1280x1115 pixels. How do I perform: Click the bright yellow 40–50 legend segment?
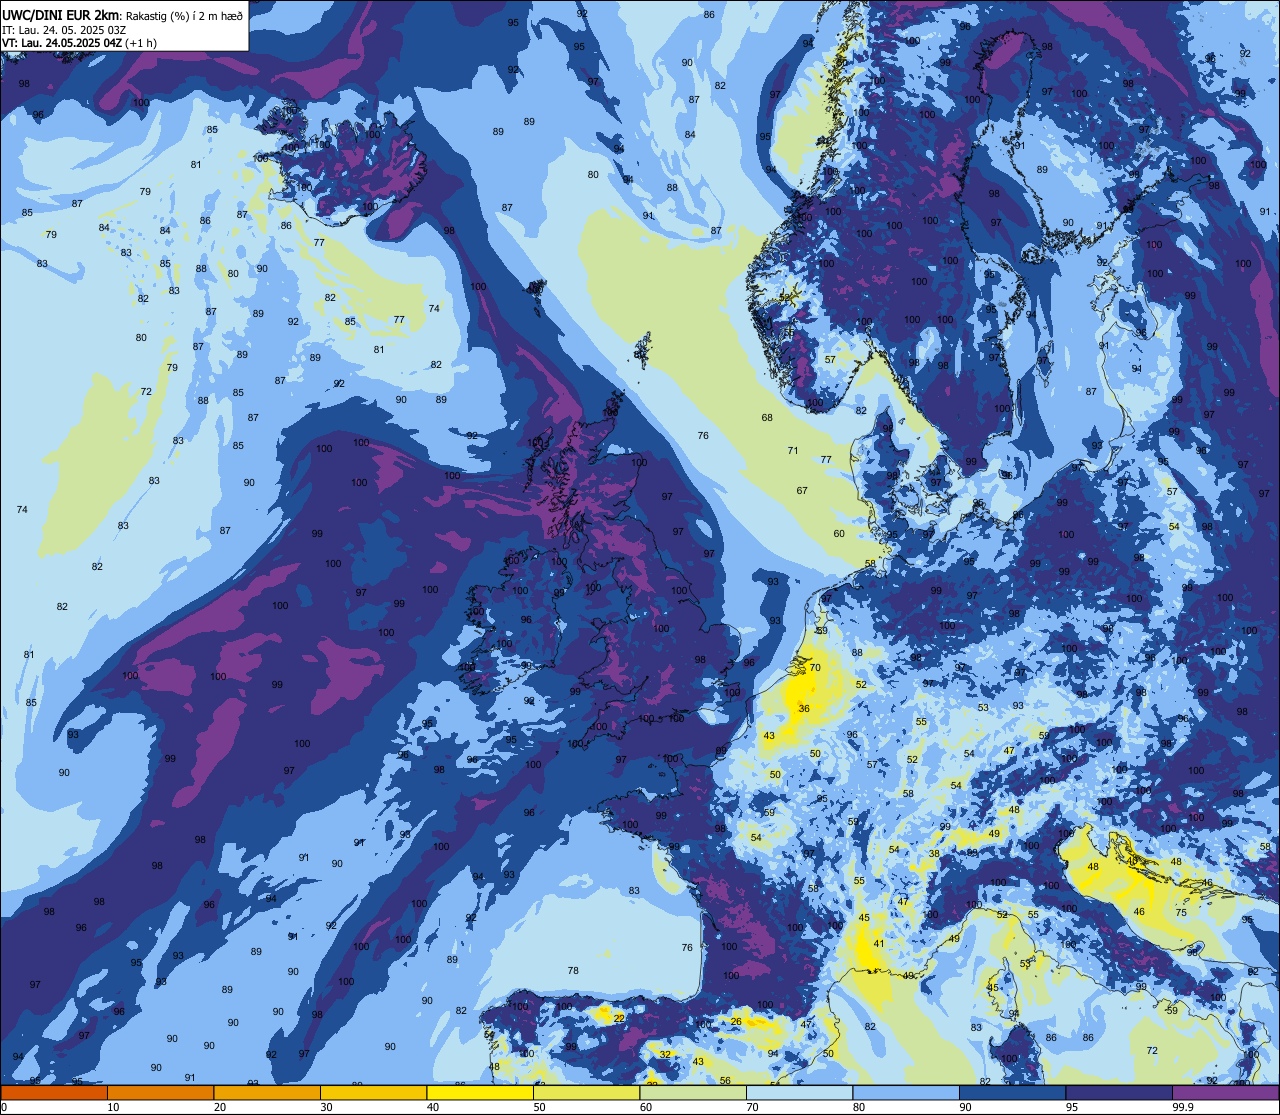[480, 1092]
